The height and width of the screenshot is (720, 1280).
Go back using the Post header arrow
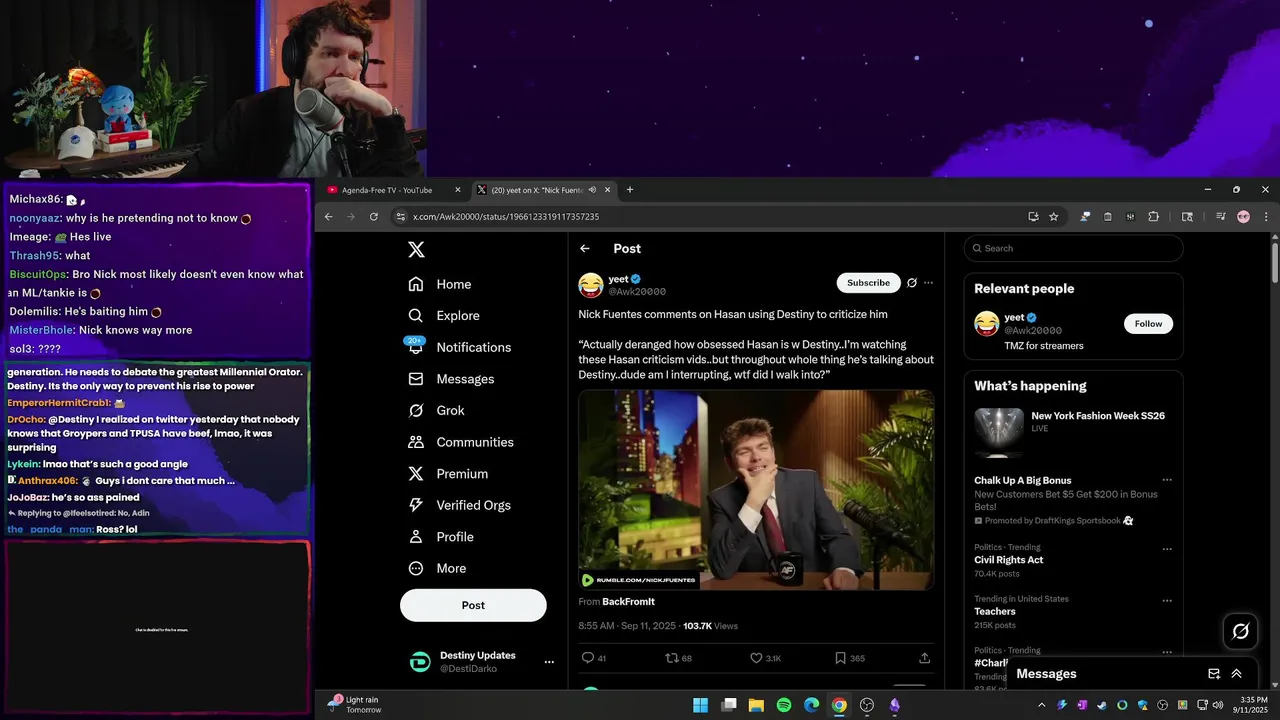tap(585, 249)
